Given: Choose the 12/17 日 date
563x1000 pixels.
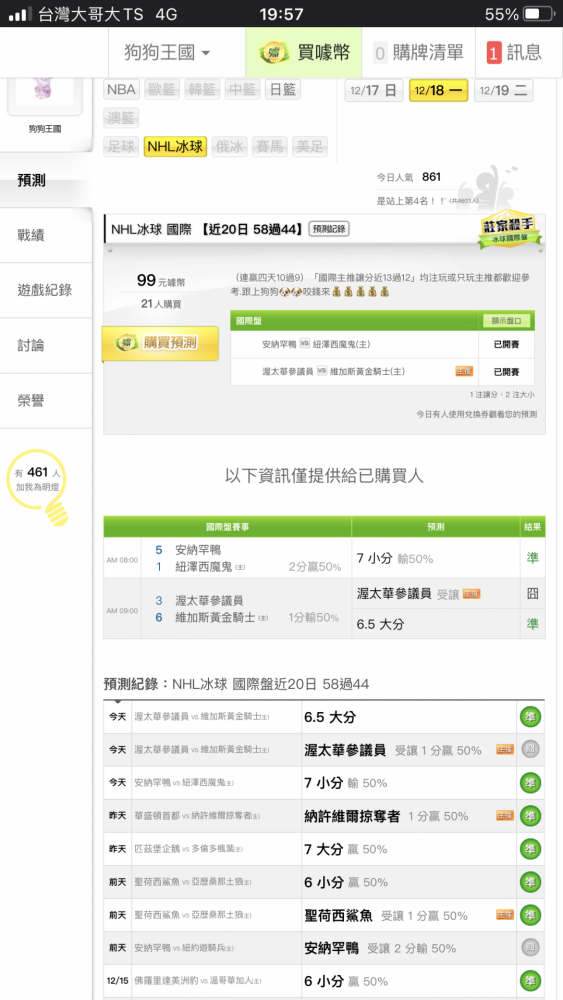Looking at the screenshot, I should point(374,91).
